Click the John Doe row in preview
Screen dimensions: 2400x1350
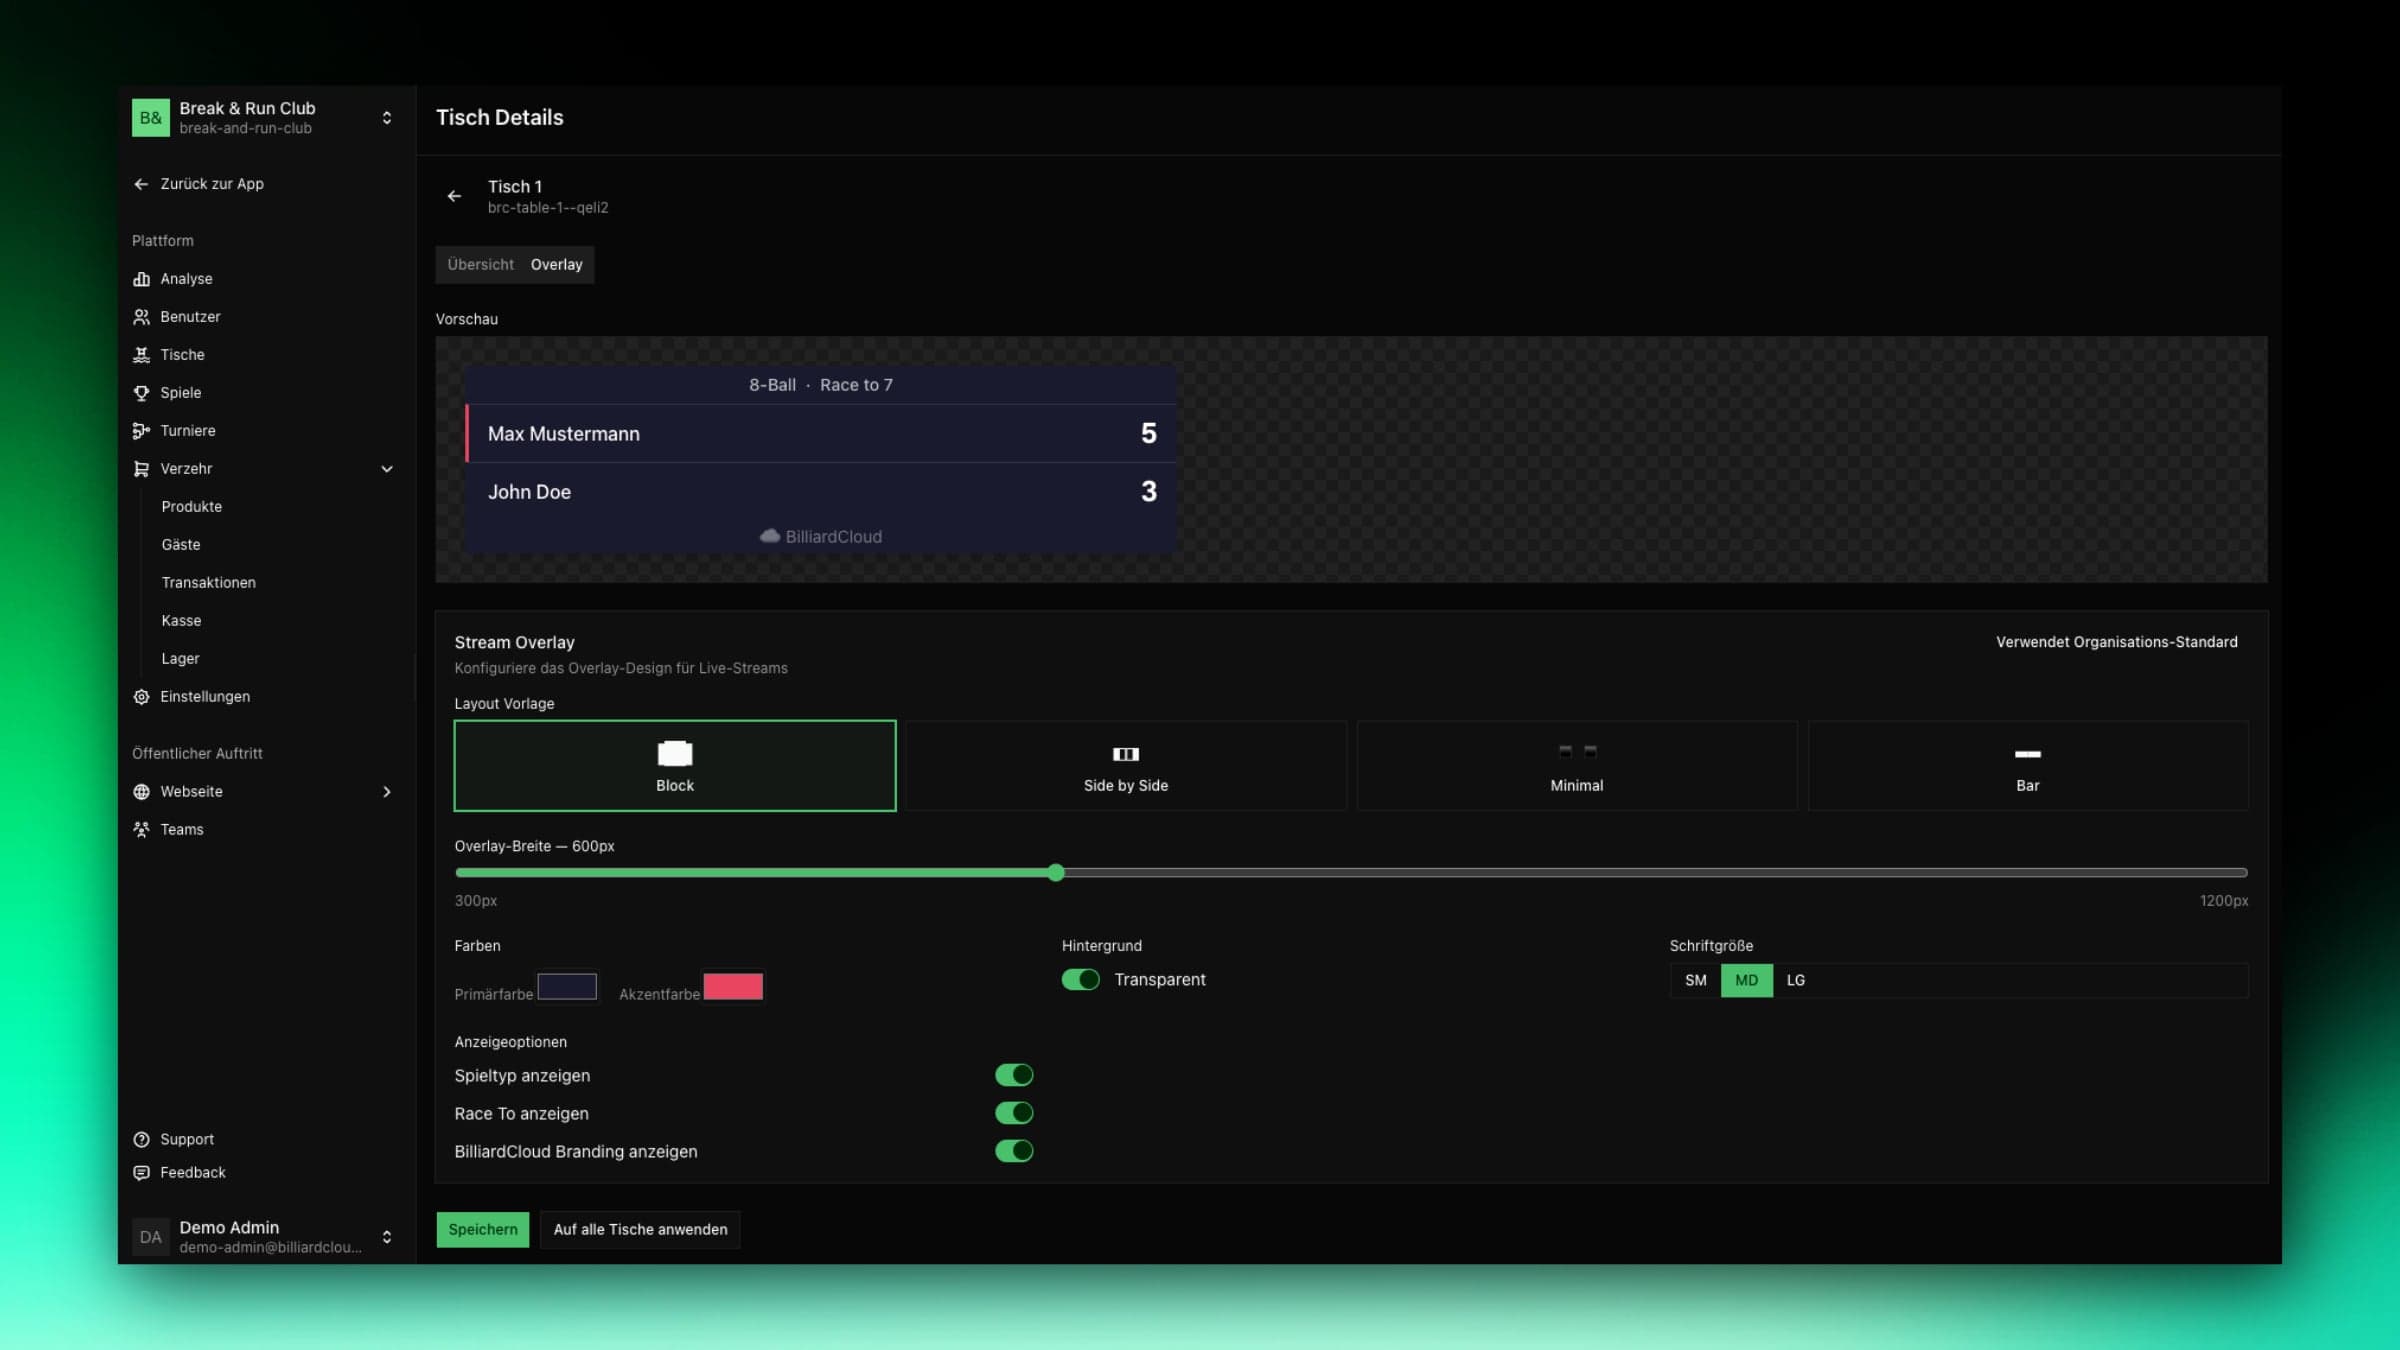(x=821, y=492)
